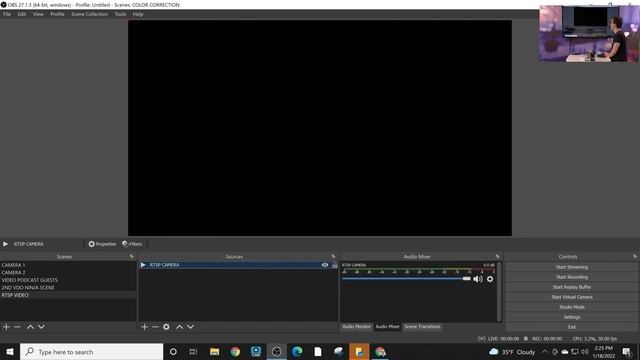
Task: Open the weather widget showing 35°F Cloudy
Action: click(x=512, y=352)
